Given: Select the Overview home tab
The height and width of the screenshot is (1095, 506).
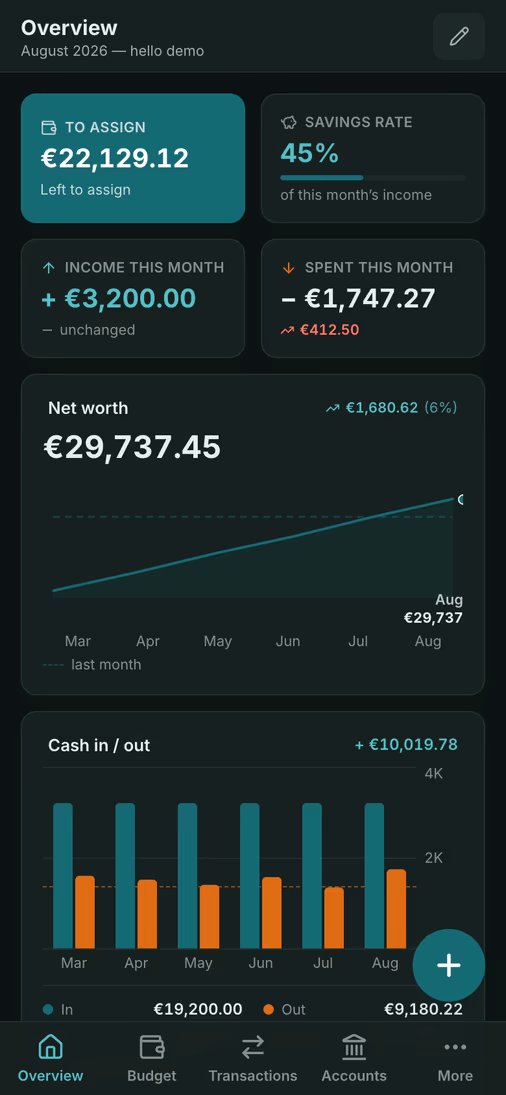Looking at the screenshot, I should tap(50, 1059).
